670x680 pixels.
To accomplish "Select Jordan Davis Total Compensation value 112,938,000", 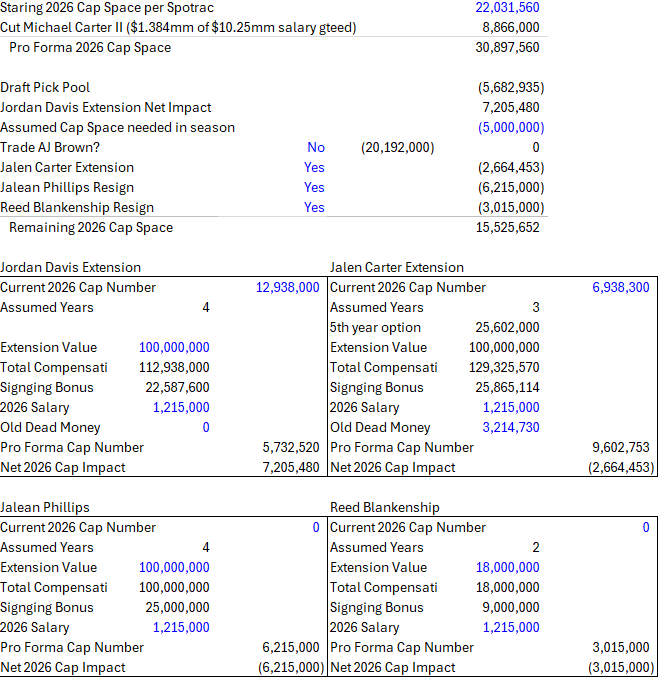I will point(177,367).
